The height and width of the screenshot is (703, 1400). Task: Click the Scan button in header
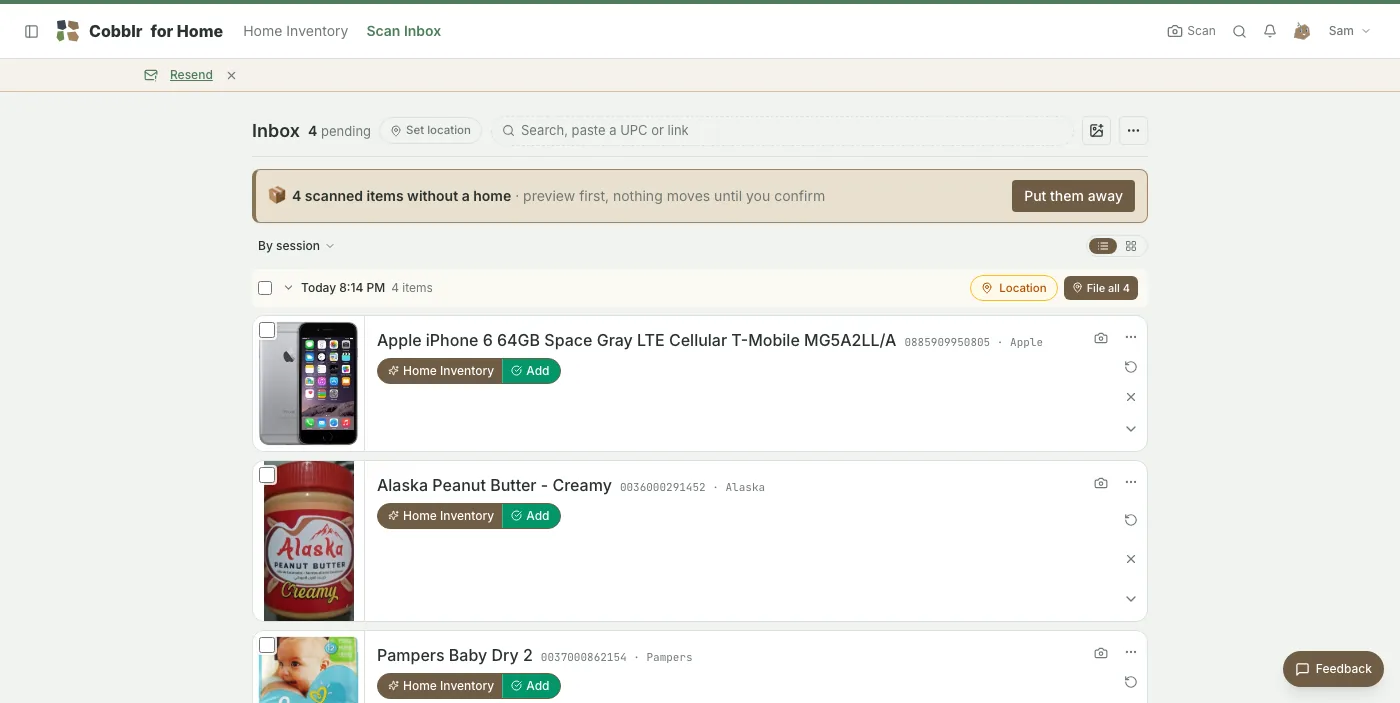click(1192, 31)
